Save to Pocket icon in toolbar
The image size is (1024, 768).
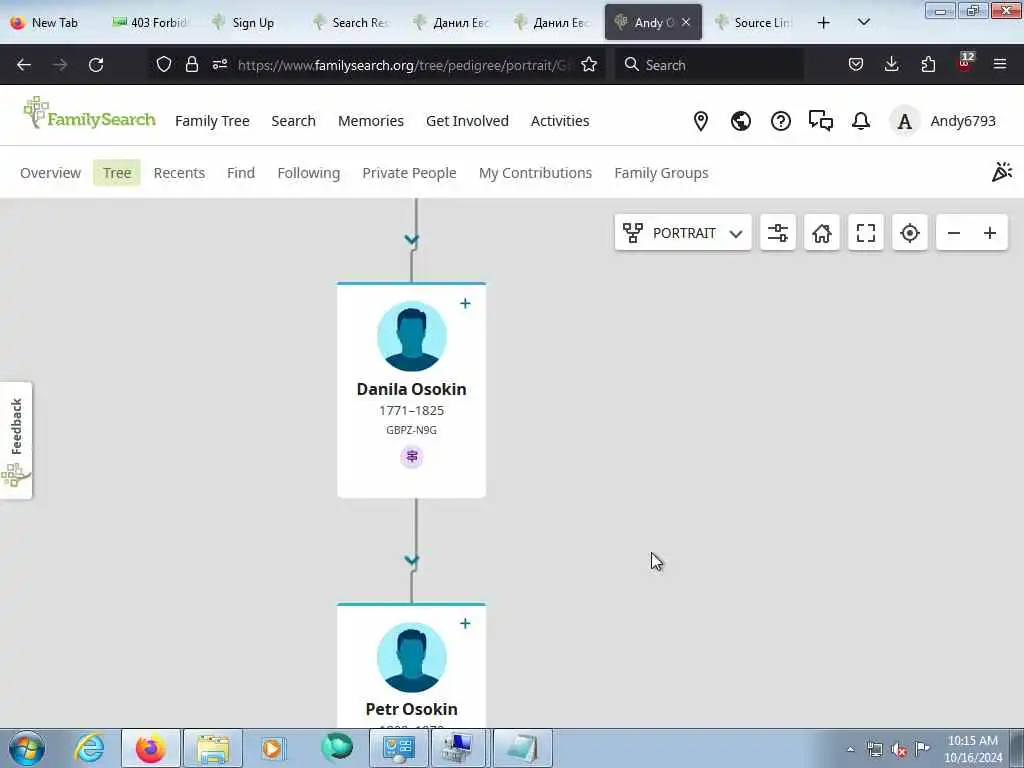856,64
